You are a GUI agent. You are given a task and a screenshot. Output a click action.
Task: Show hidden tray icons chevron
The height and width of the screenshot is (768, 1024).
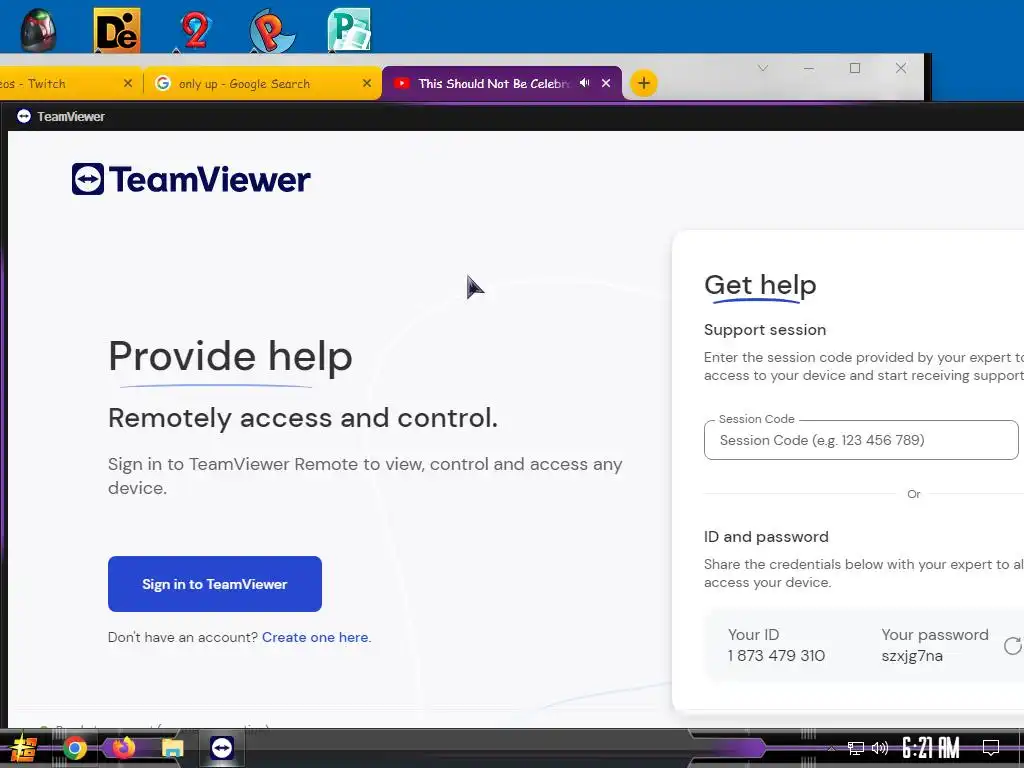[831, 748]
